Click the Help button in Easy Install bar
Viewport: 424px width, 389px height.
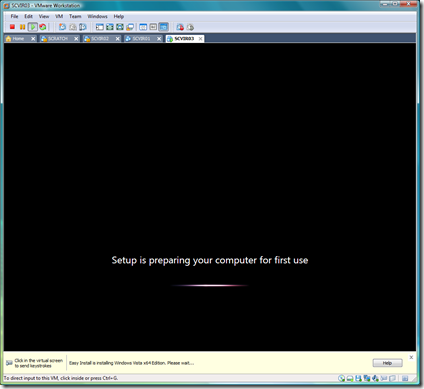tap(387, 363)
